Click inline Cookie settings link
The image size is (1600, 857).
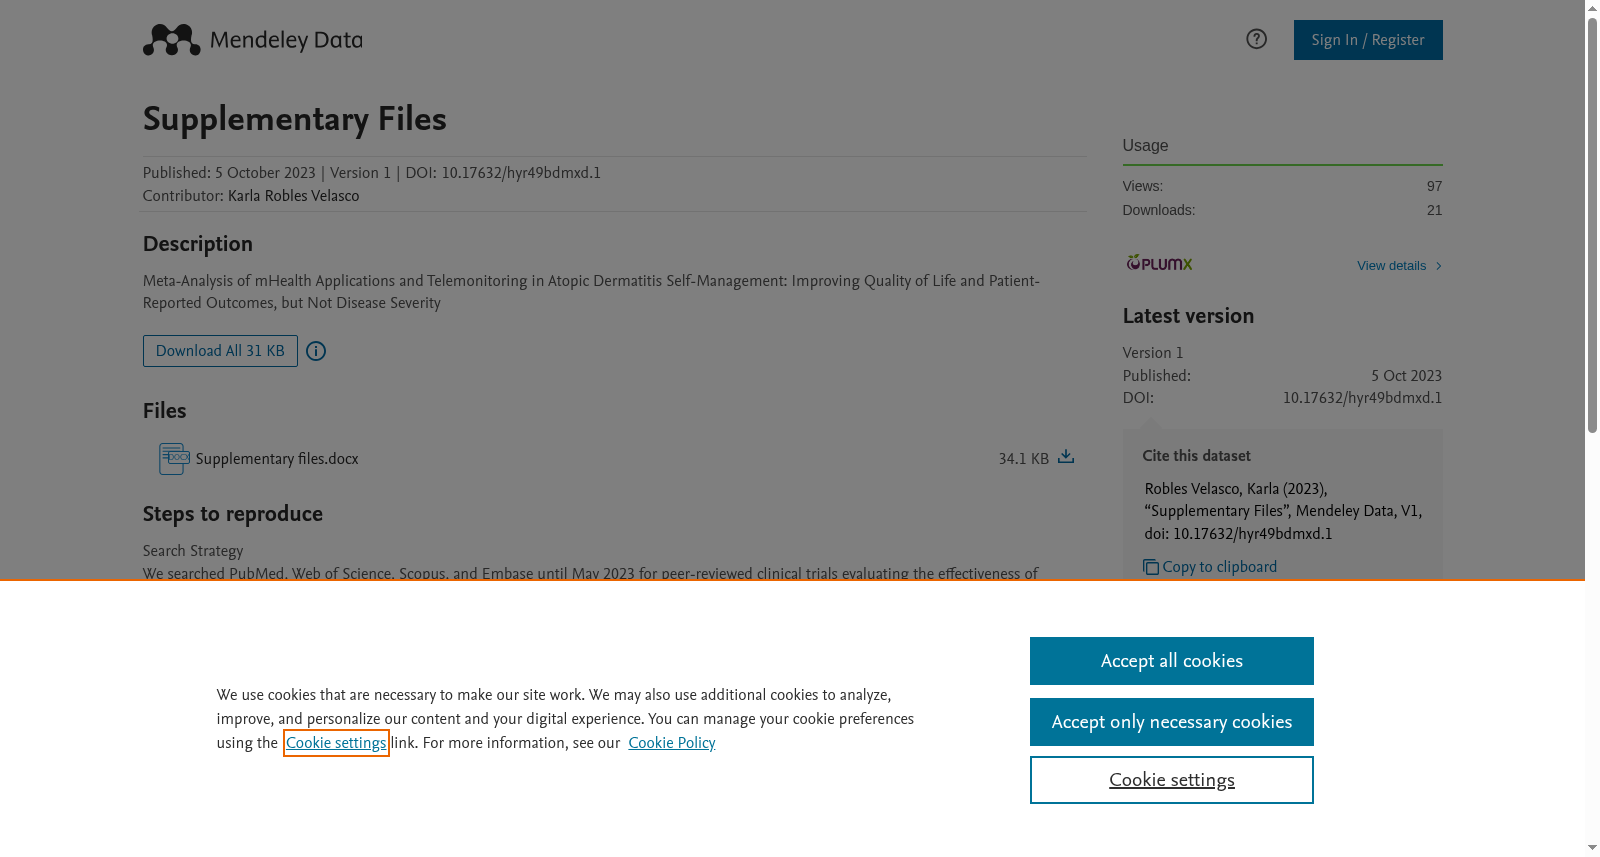click(x=336, y=743)
